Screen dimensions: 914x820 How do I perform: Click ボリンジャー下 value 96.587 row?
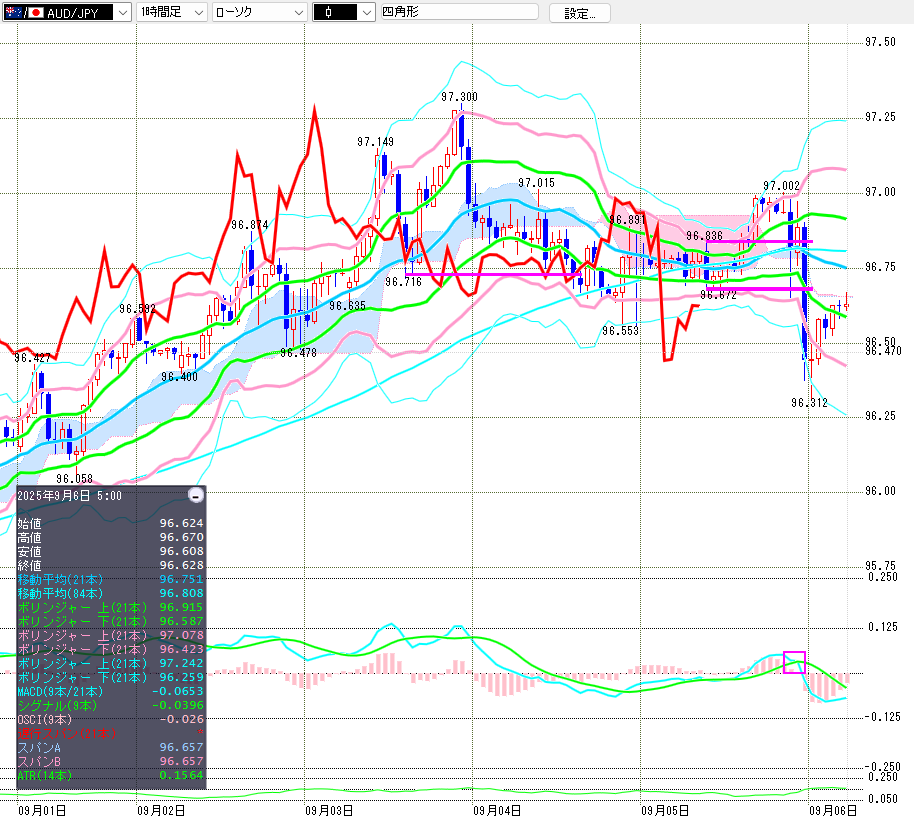(111, 621)
